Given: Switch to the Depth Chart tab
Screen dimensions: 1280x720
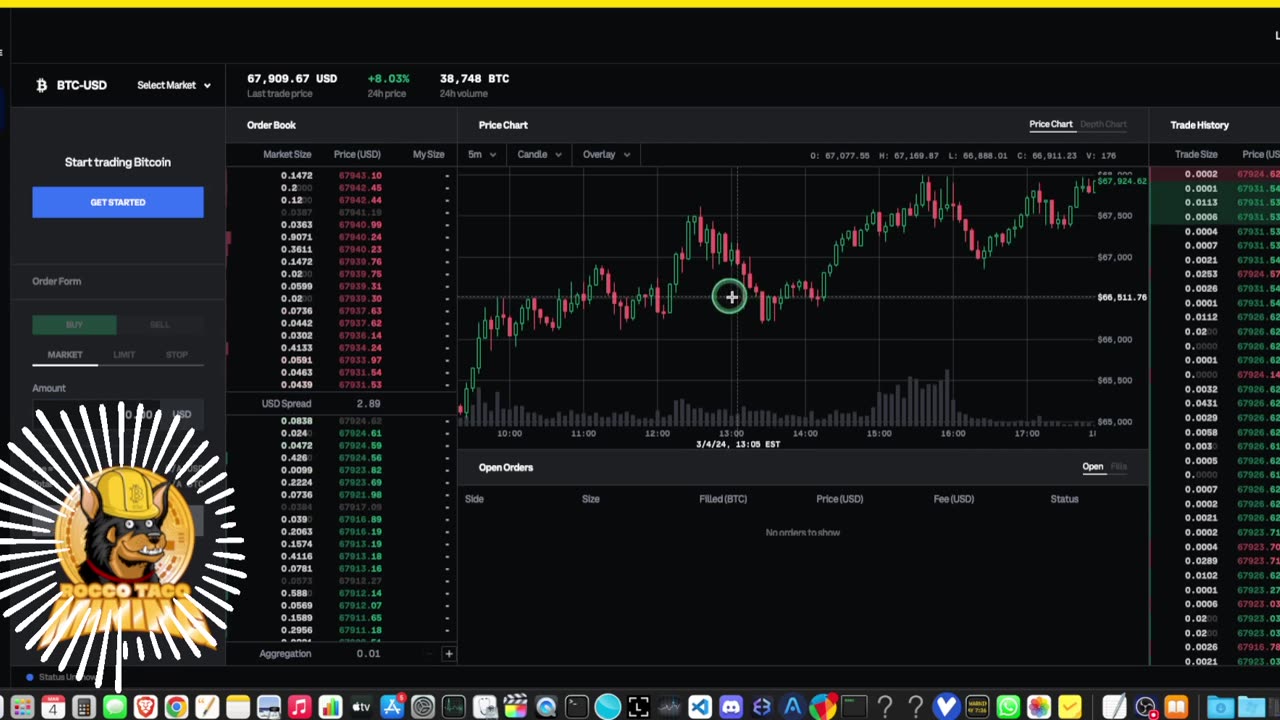Looking at the screenshot, I should pyautogui.click(x=1103, y=124).
